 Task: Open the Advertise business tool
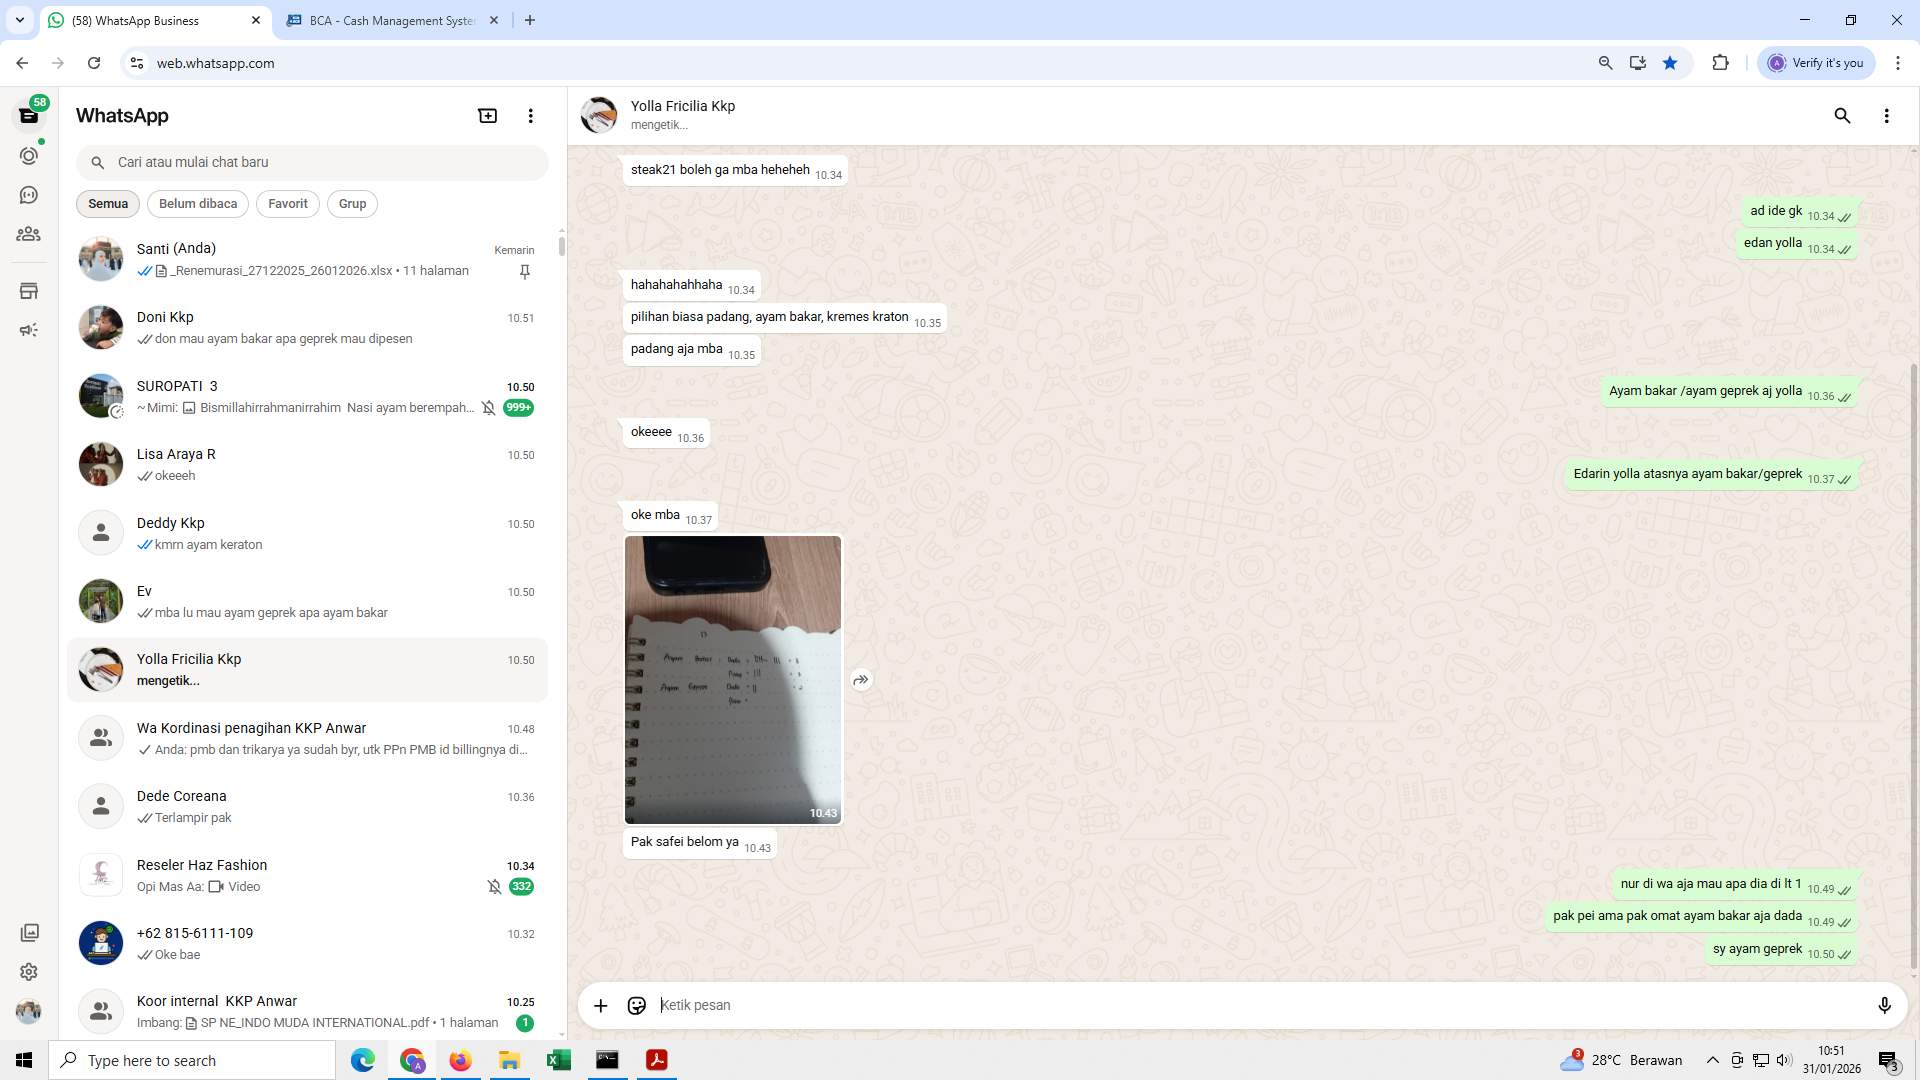click(x=29, y=329)
